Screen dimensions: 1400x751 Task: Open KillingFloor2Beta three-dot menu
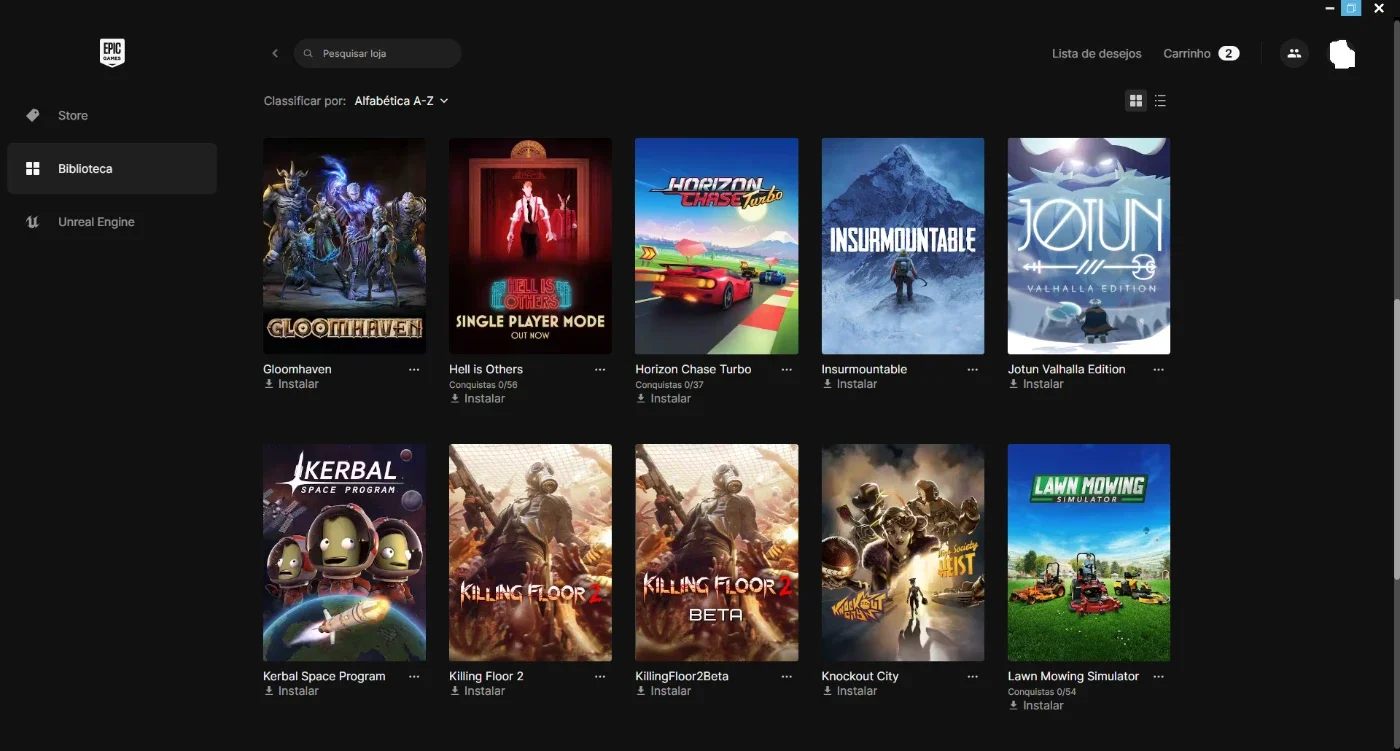786,677
